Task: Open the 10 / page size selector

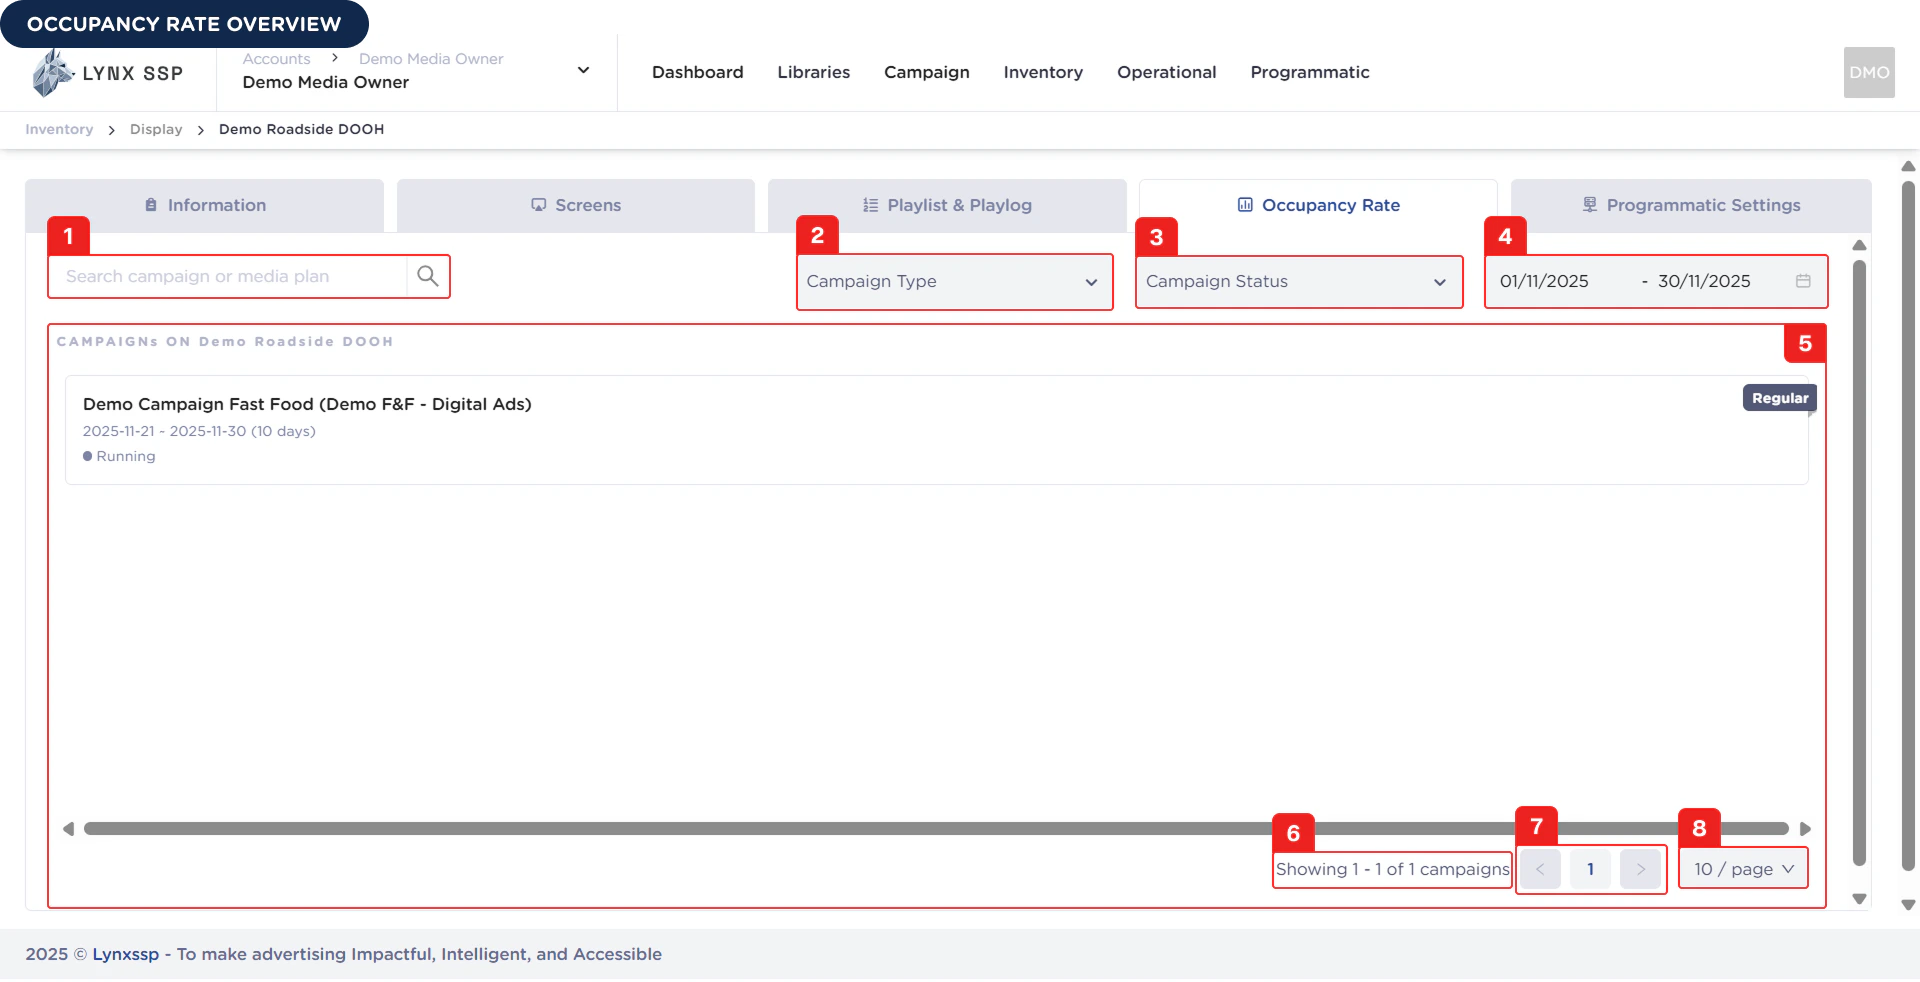Action: point(1743,869)
